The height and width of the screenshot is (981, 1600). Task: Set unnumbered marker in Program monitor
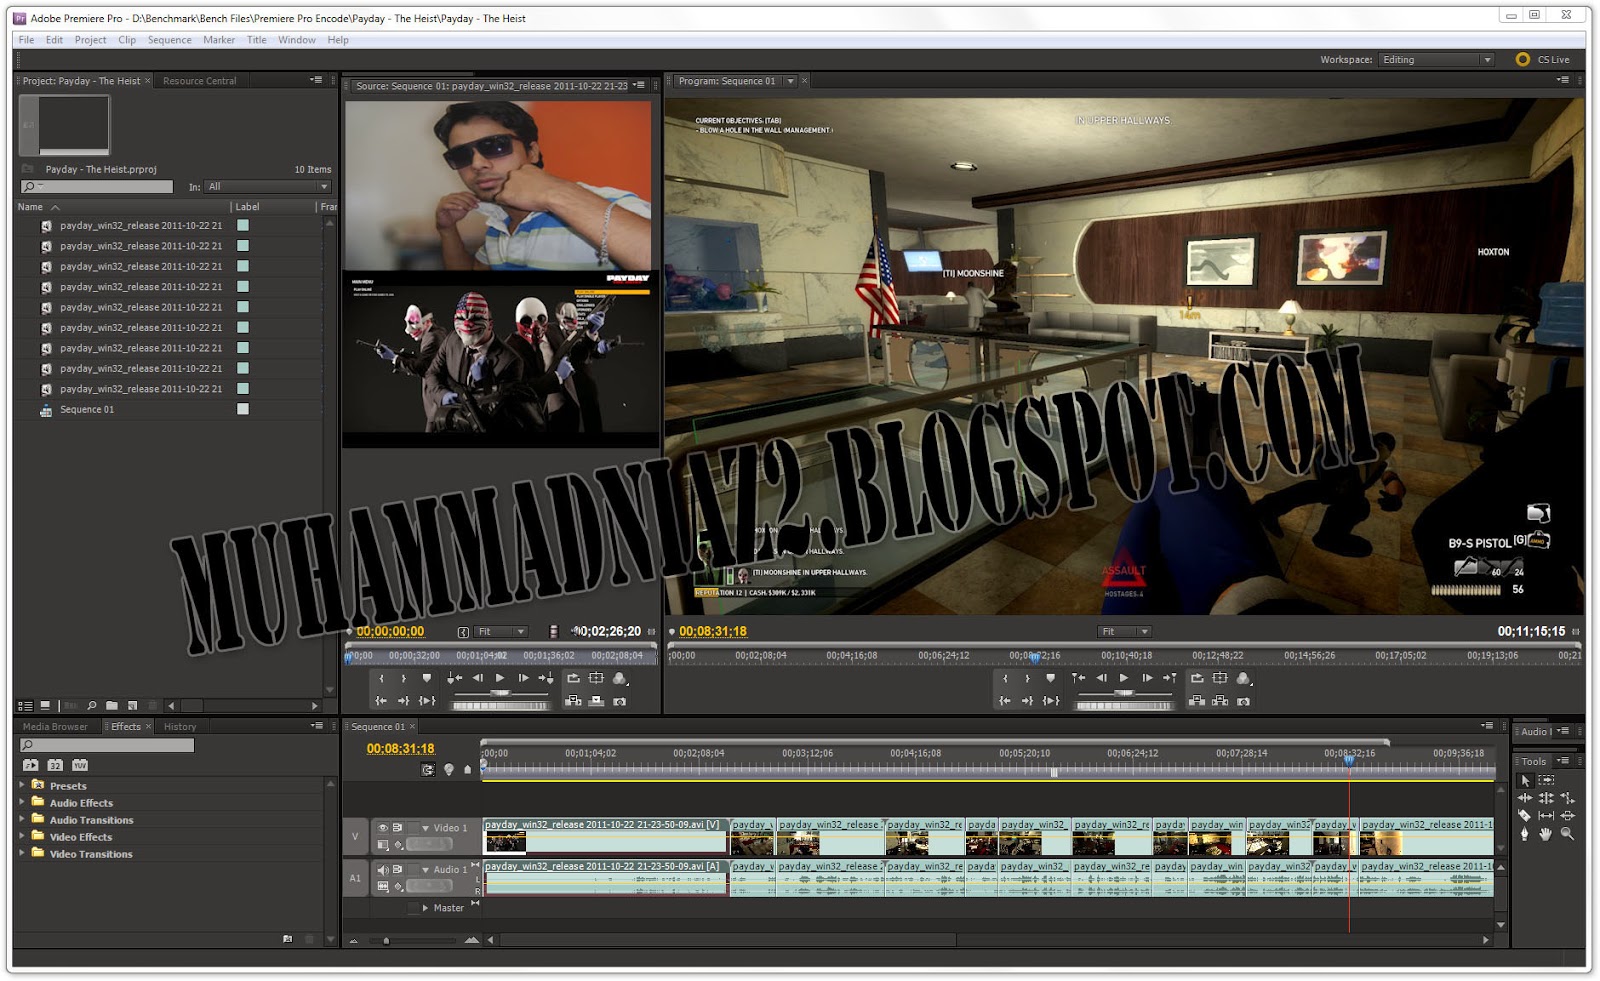1050,678
